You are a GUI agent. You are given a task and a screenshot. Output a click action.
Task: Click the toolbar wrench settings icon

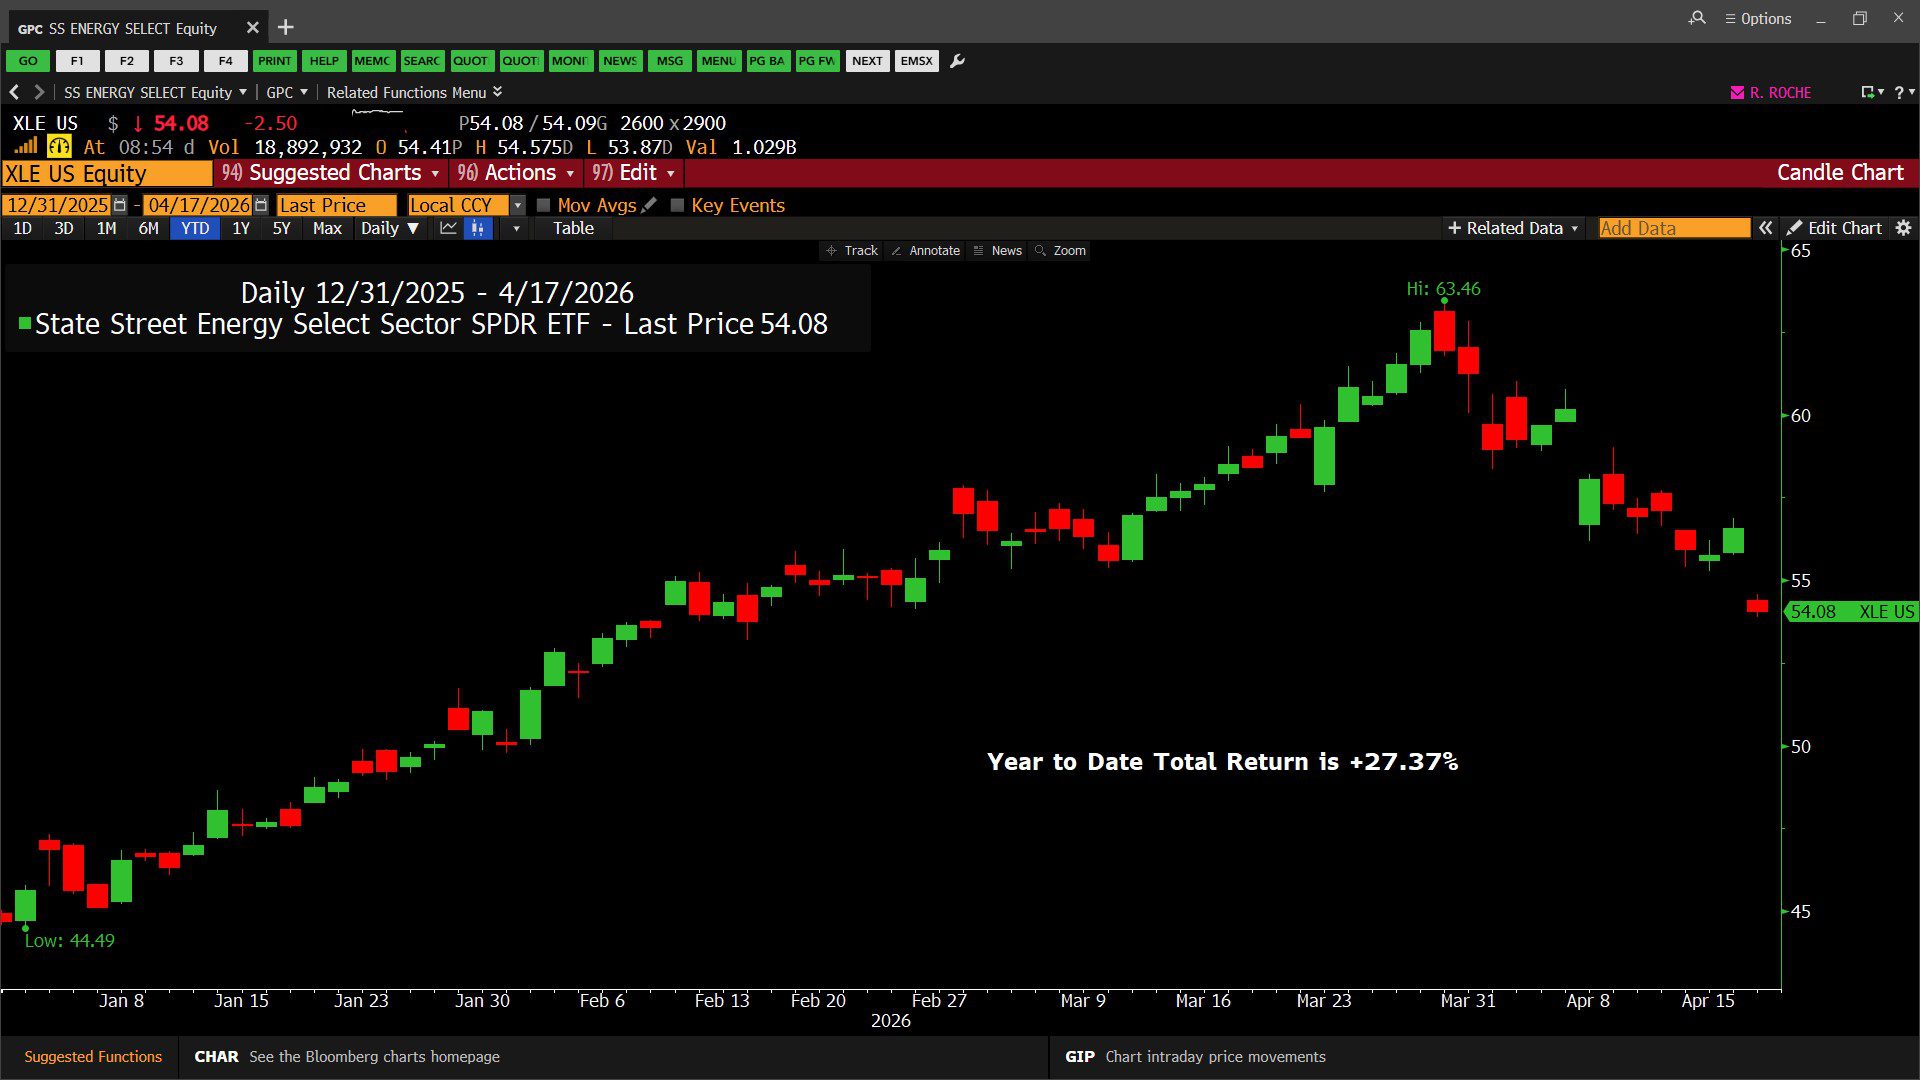coord(957,61)
